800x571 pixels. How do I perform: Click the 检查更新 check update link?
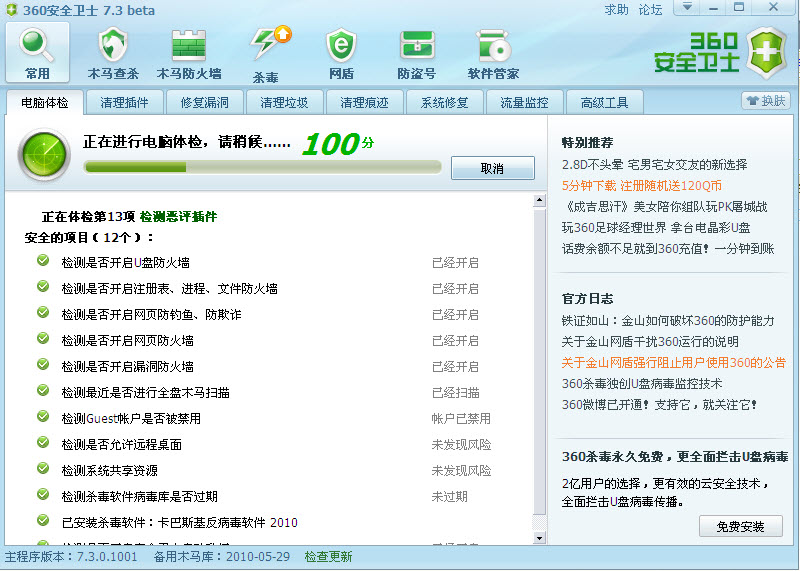tap(328, 557)
